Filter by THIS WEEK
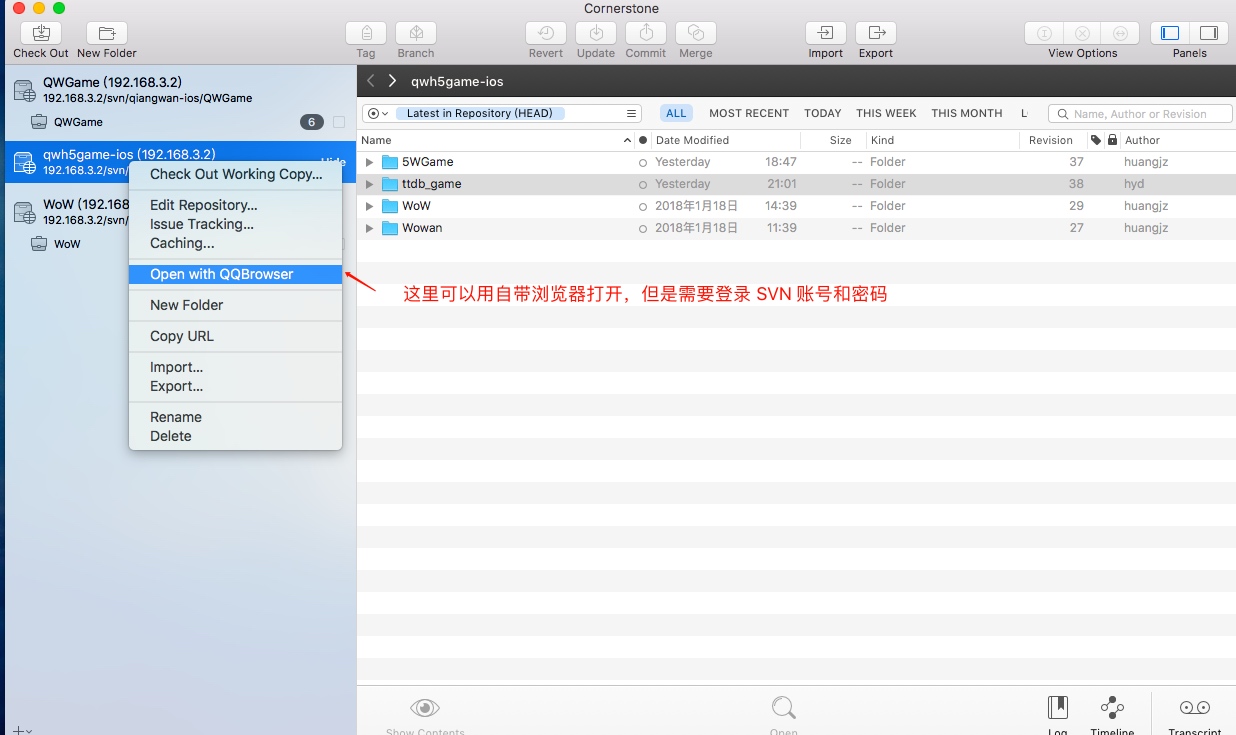The height and width of the screenshot is (735, 1236). tap(886, 113)
